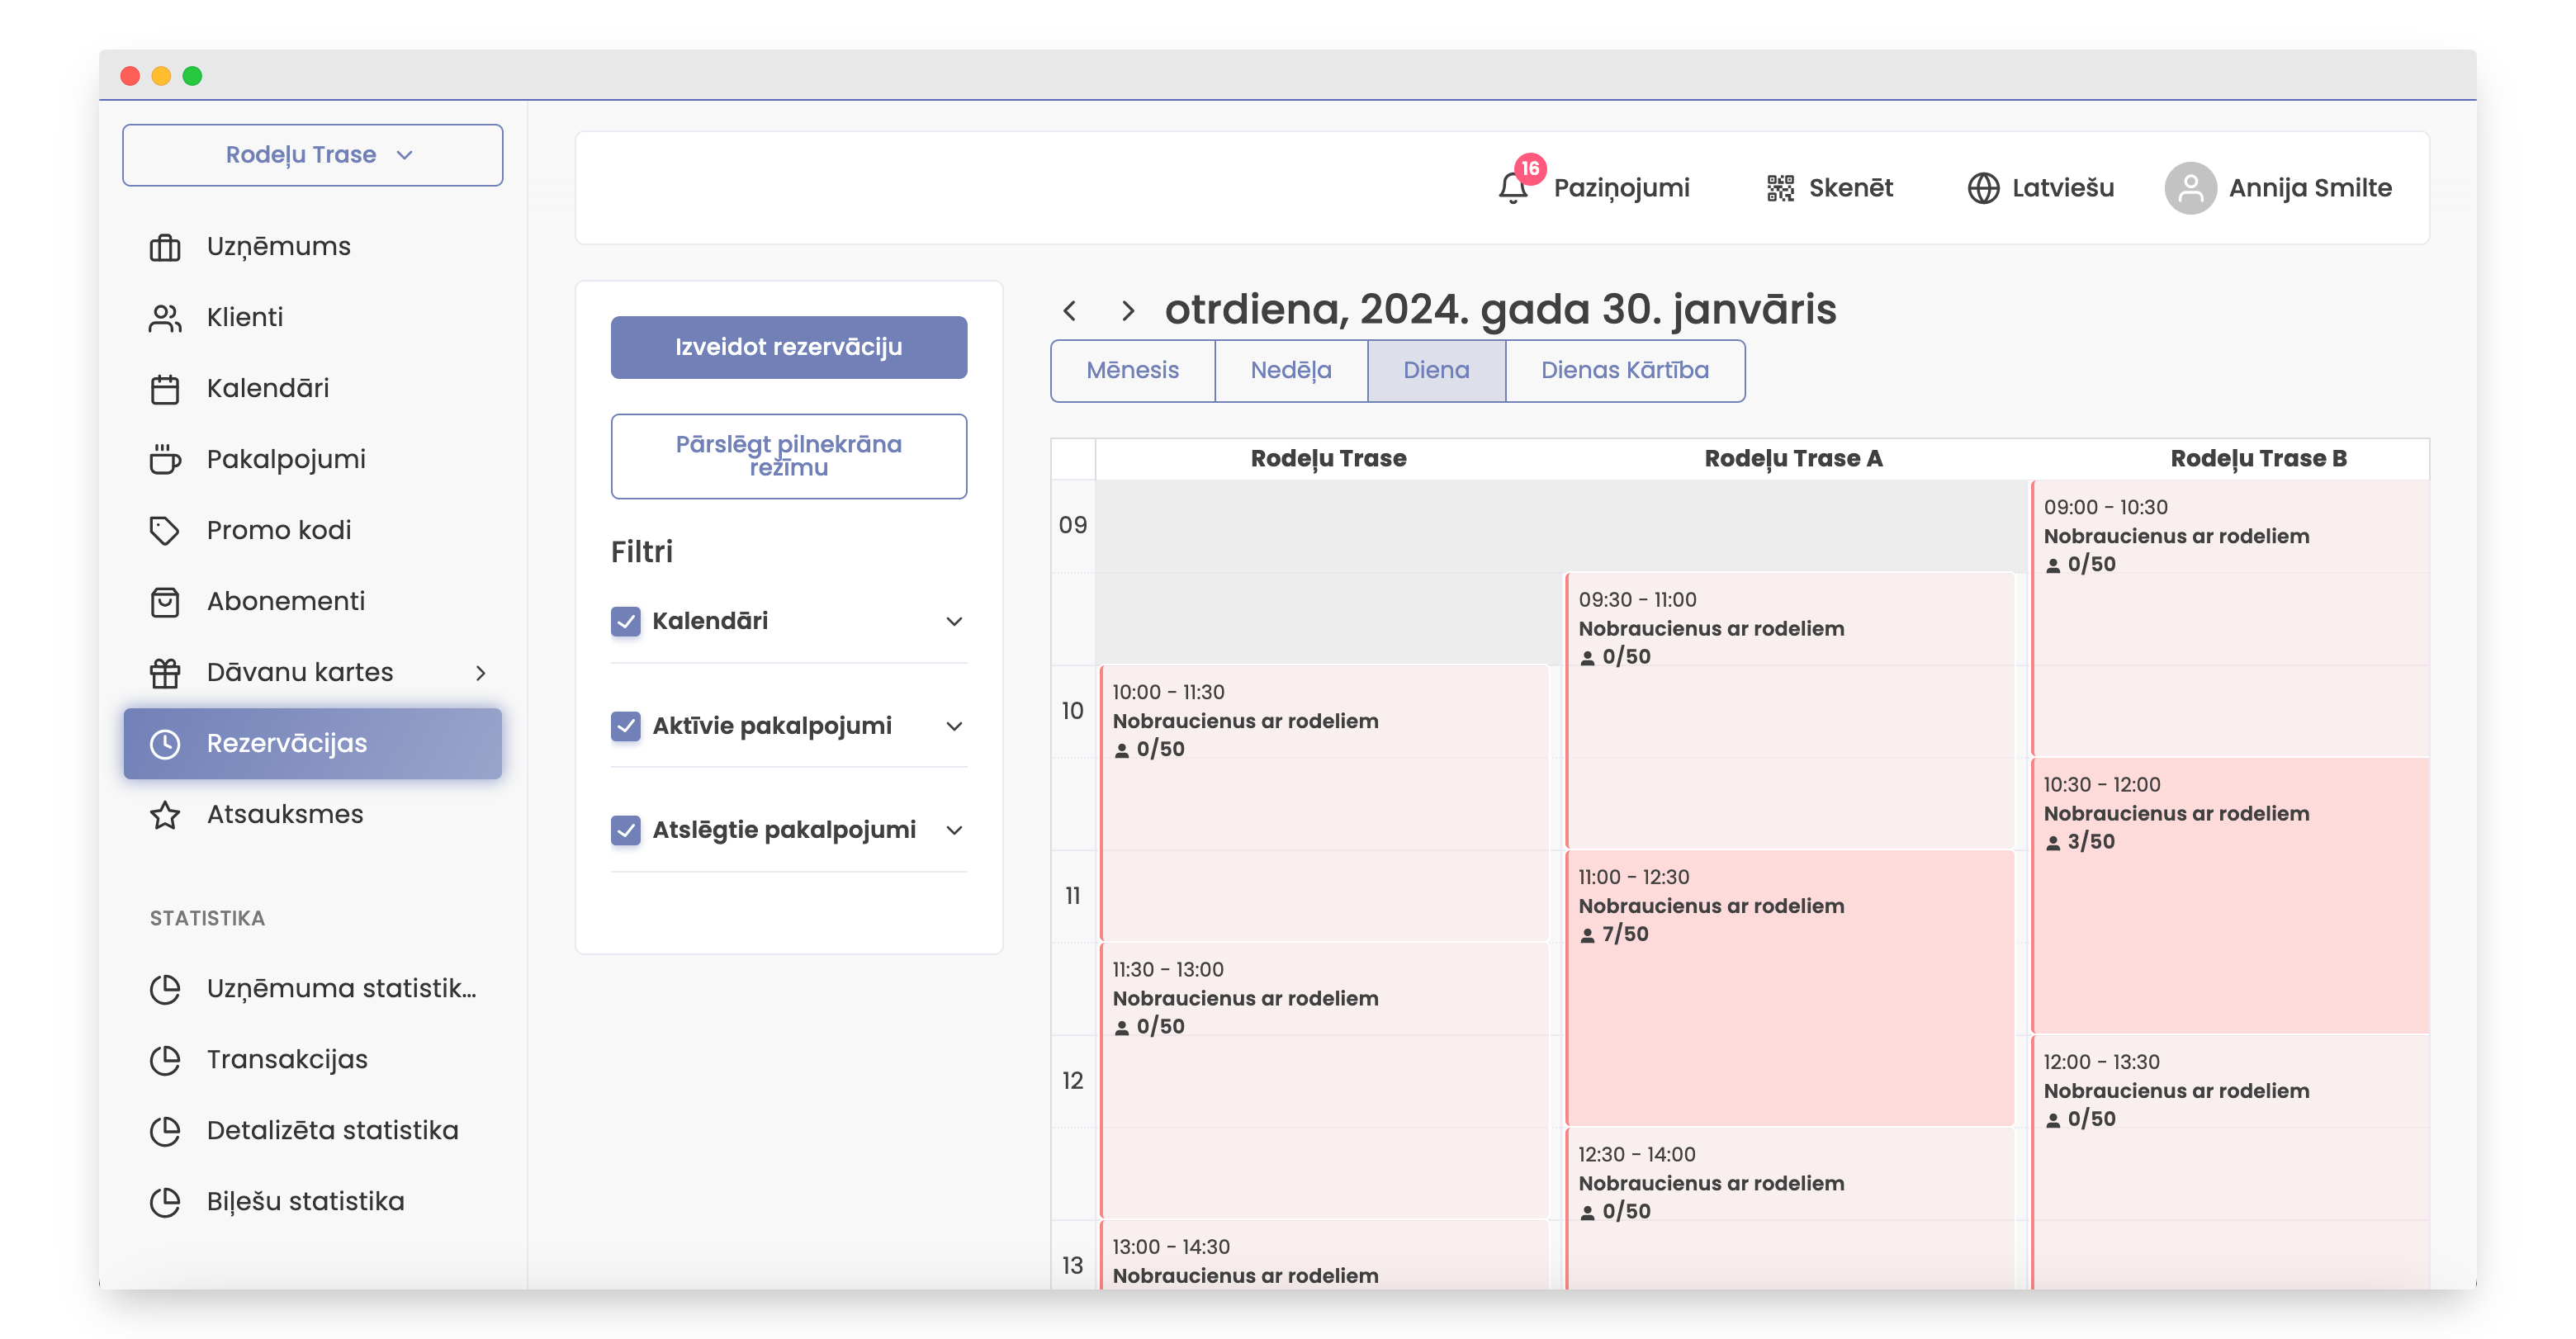
Task: Go to previous day arrow
Action: click(1070, 311)
